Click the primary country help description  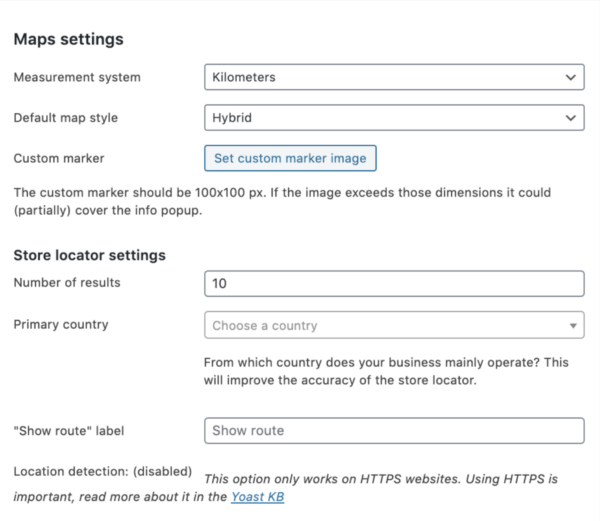tap(386, 371)
